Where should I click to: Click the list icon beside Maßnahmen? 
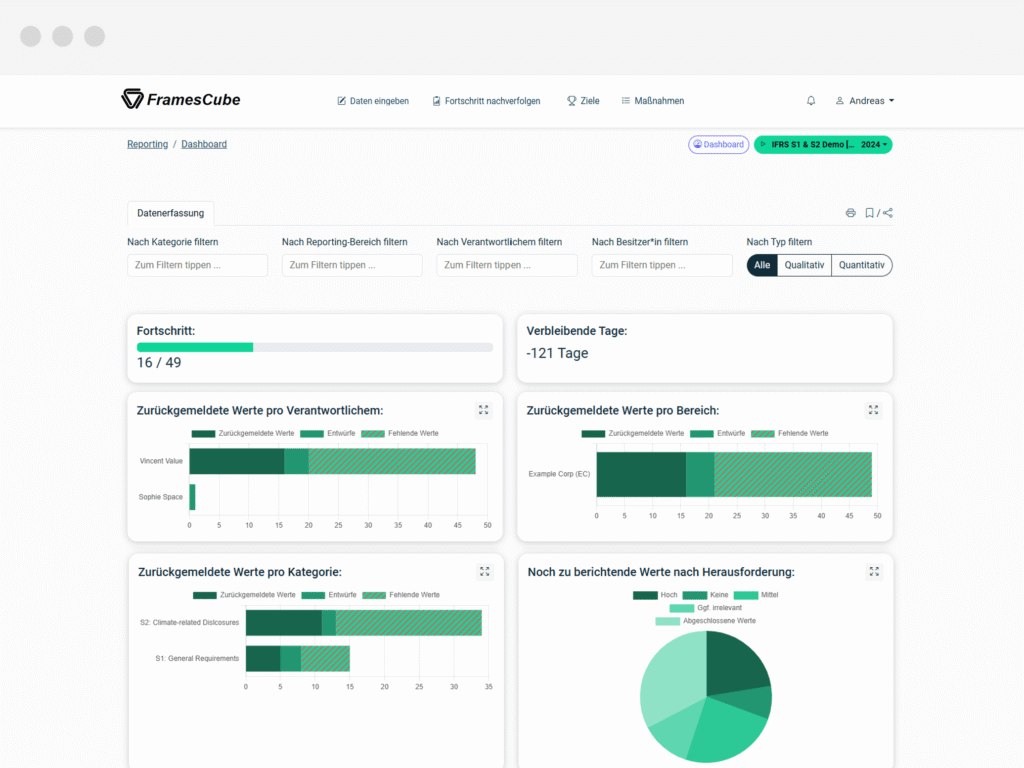[x=626, y=101]
